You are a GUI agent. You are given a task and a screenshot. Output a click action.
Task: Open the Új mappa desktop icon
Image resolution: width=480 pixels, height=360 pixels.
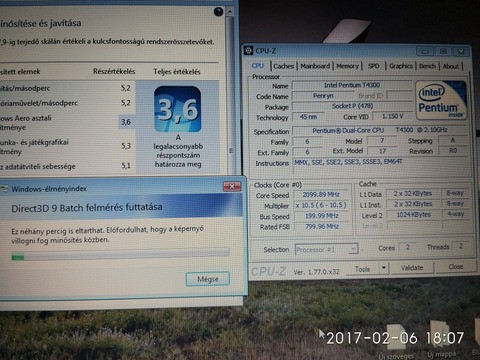click(441, 340)
